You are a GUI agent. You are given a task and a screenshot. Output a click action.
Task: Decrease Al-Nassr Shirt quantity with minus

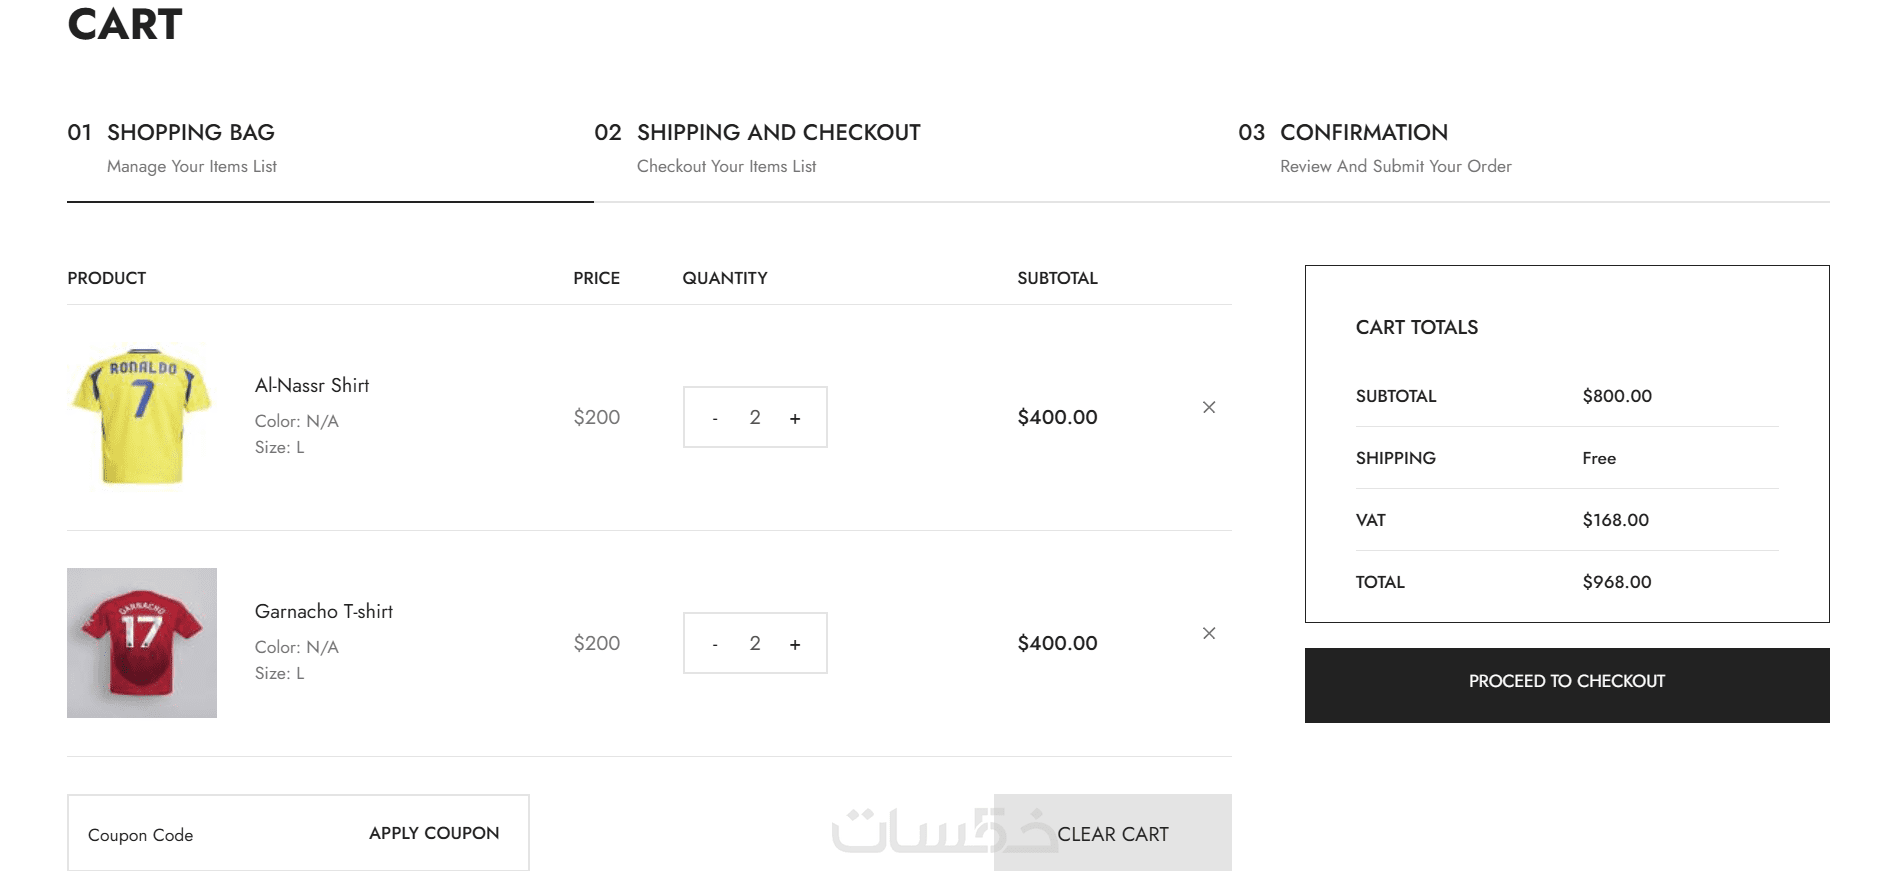pyautogui.click(x=715, y=418)
